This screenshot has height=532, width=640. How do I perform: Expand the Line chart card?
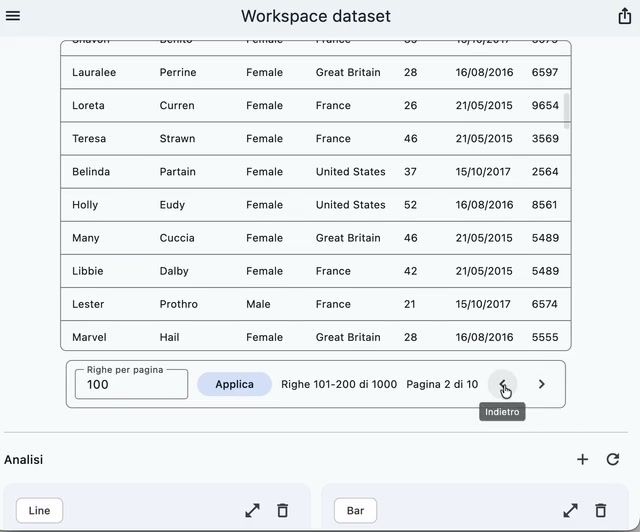(252, 510)
